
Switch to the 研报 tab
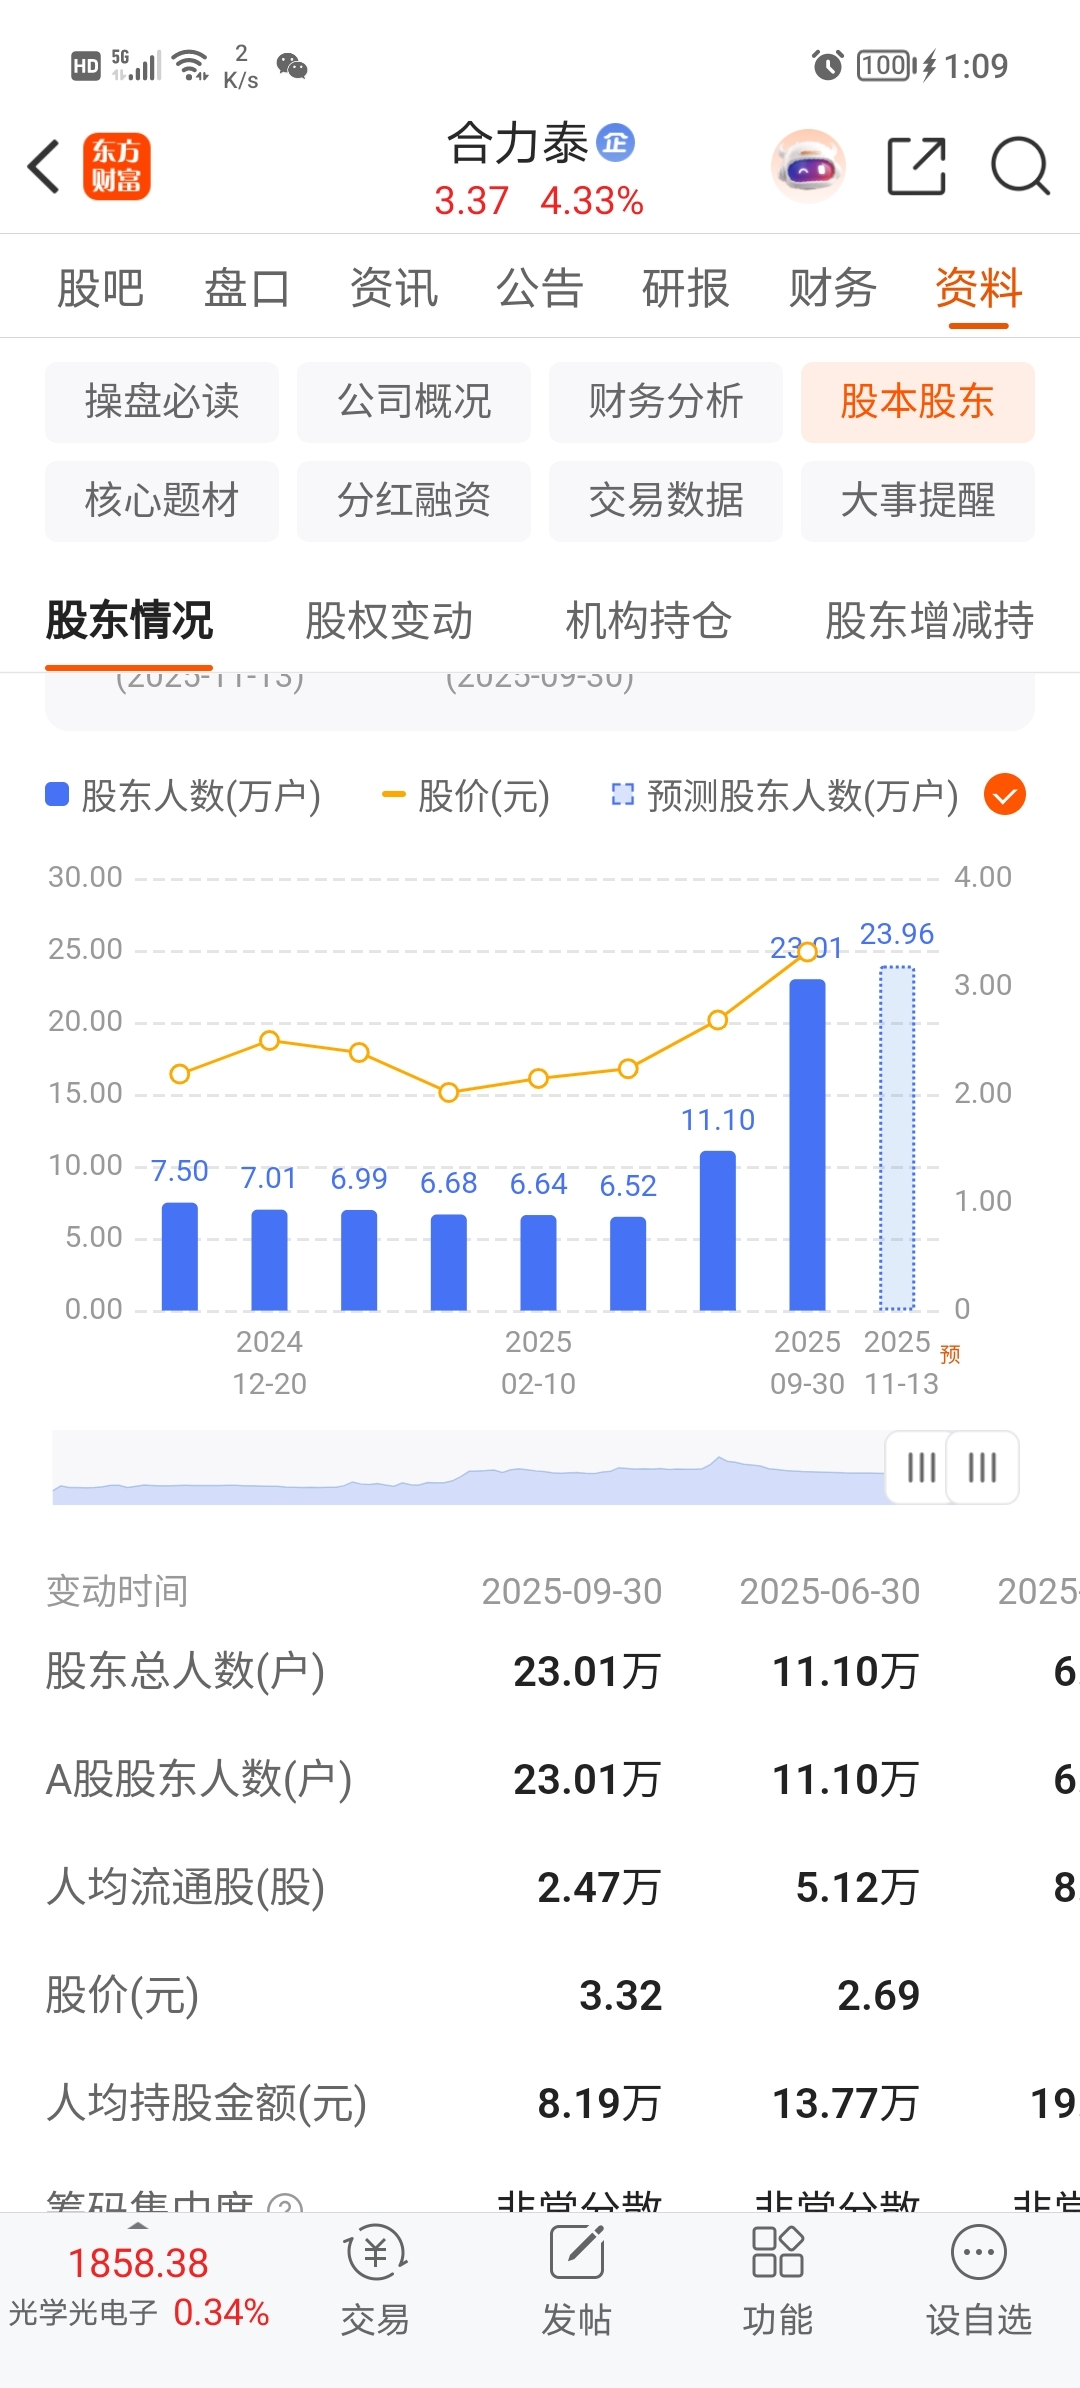click(686, 288)
